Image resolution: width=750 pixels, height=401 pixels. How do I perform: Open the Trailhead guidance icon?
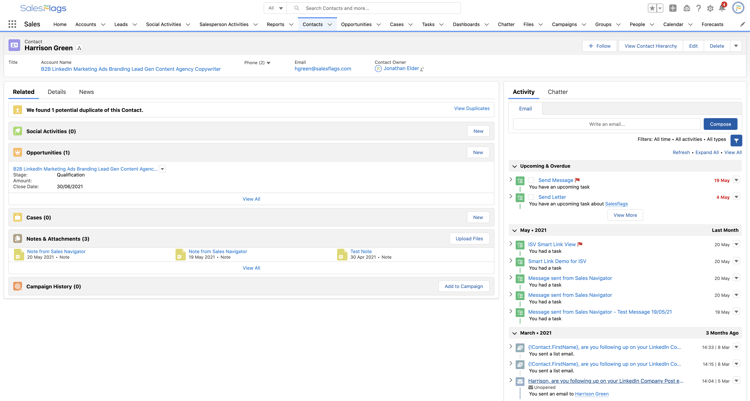686,8
